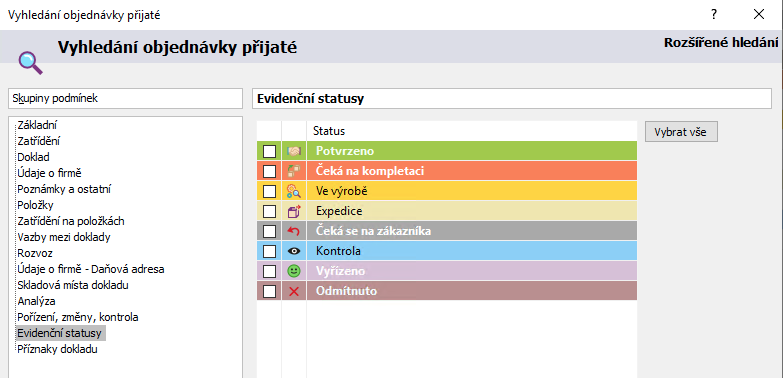Click the Rozšířené hledání link
Viewport: 783px width, 378px height.
click(721, 43)
